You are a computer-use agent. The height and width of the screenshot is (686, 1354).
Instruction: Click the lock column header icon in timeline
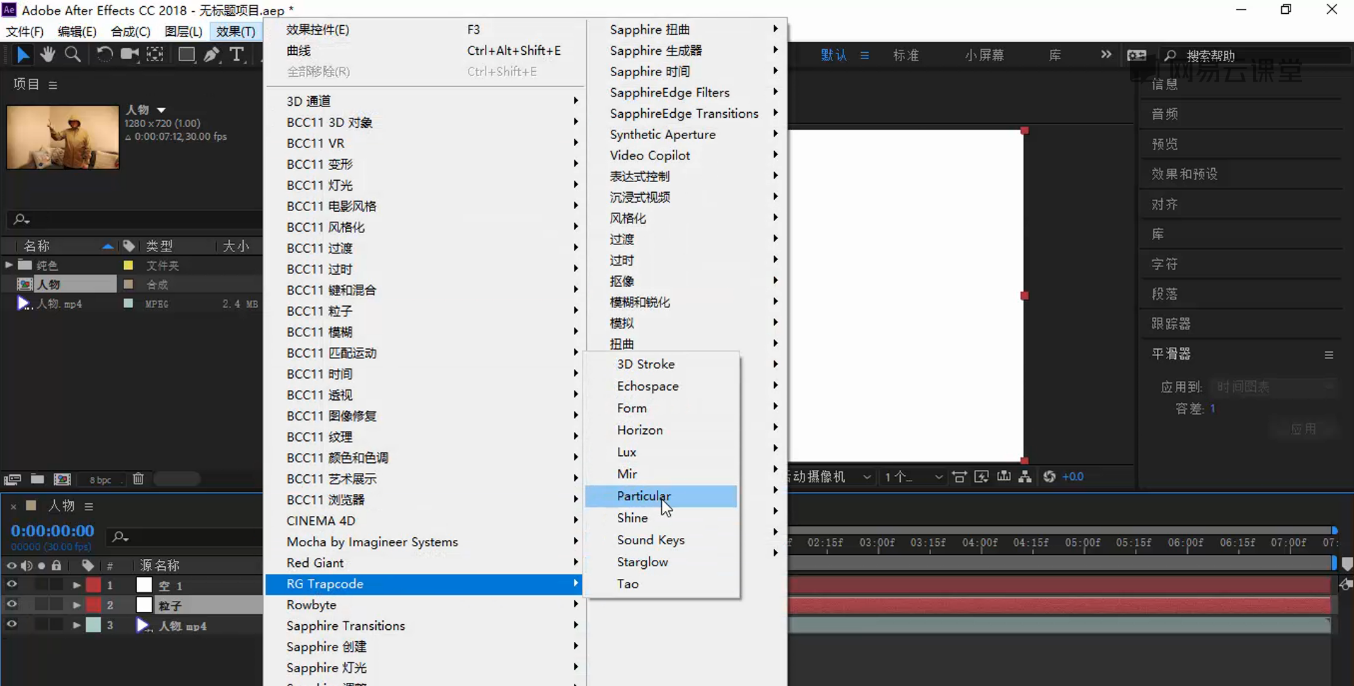[56, 566]
